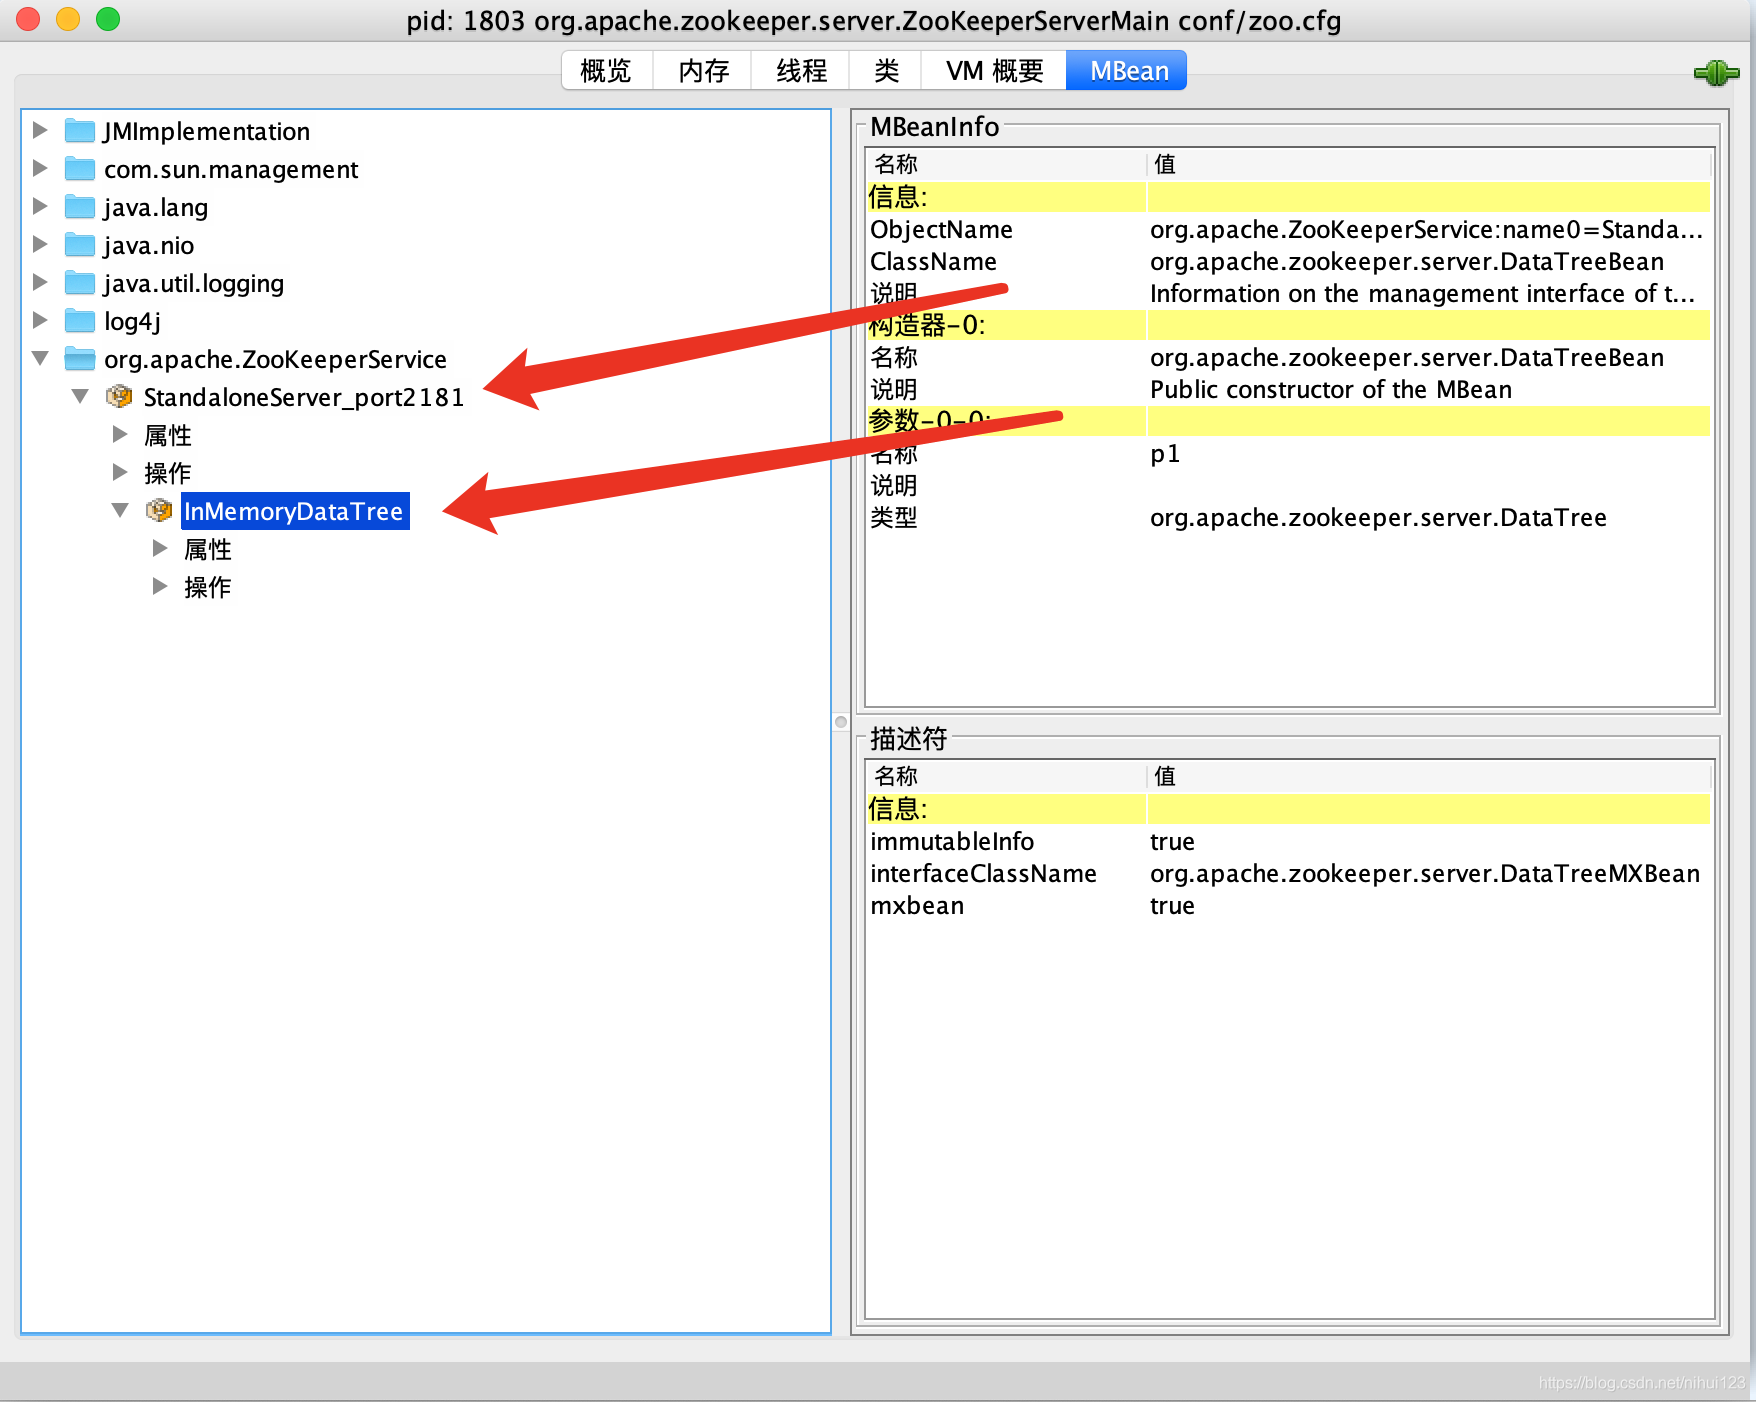Image resolution: width=1756 pixels, height=1402 pixels.
Task: Expand the com.sun.management node
Action: tap(40, 168)
